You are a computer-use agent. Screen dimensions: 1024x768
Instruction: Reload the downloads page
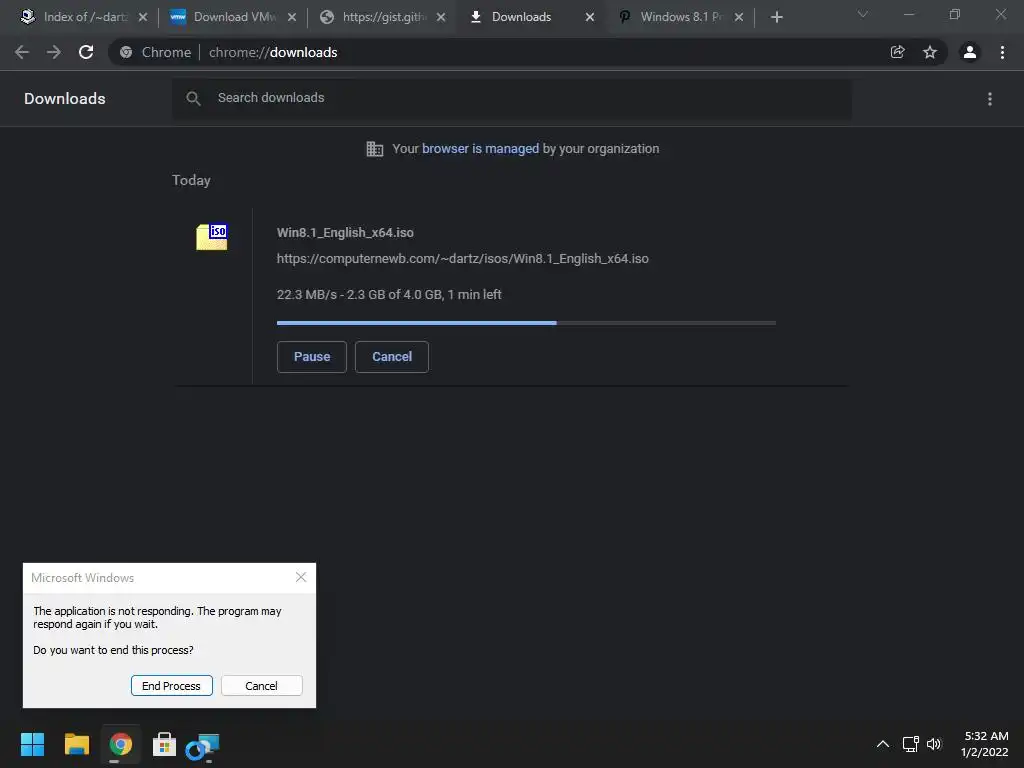[86, 52]
